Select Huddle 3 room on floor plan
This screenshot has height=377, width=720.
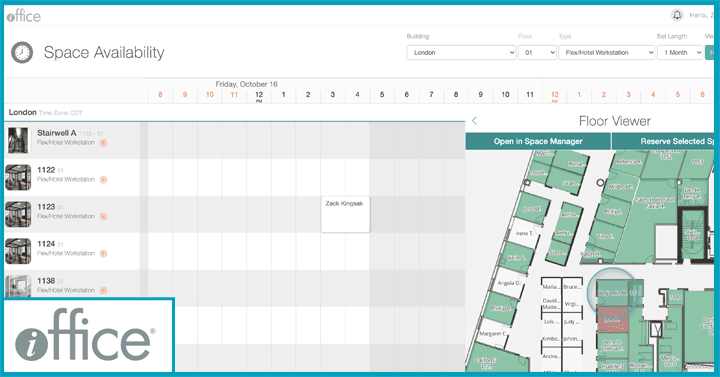coord(612,366)
